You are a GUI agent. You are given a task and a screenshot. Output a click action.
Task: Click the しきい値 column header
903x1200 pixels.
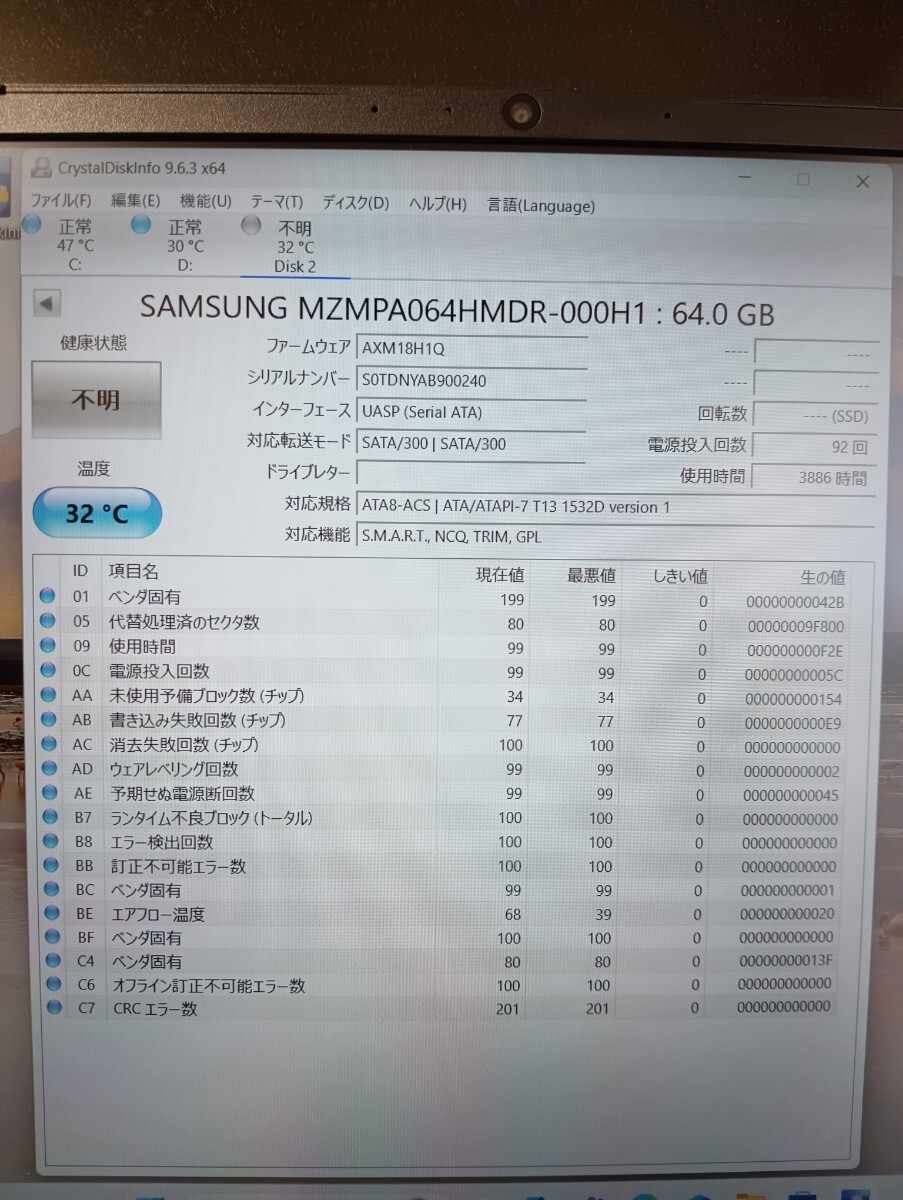coord(680,576)
